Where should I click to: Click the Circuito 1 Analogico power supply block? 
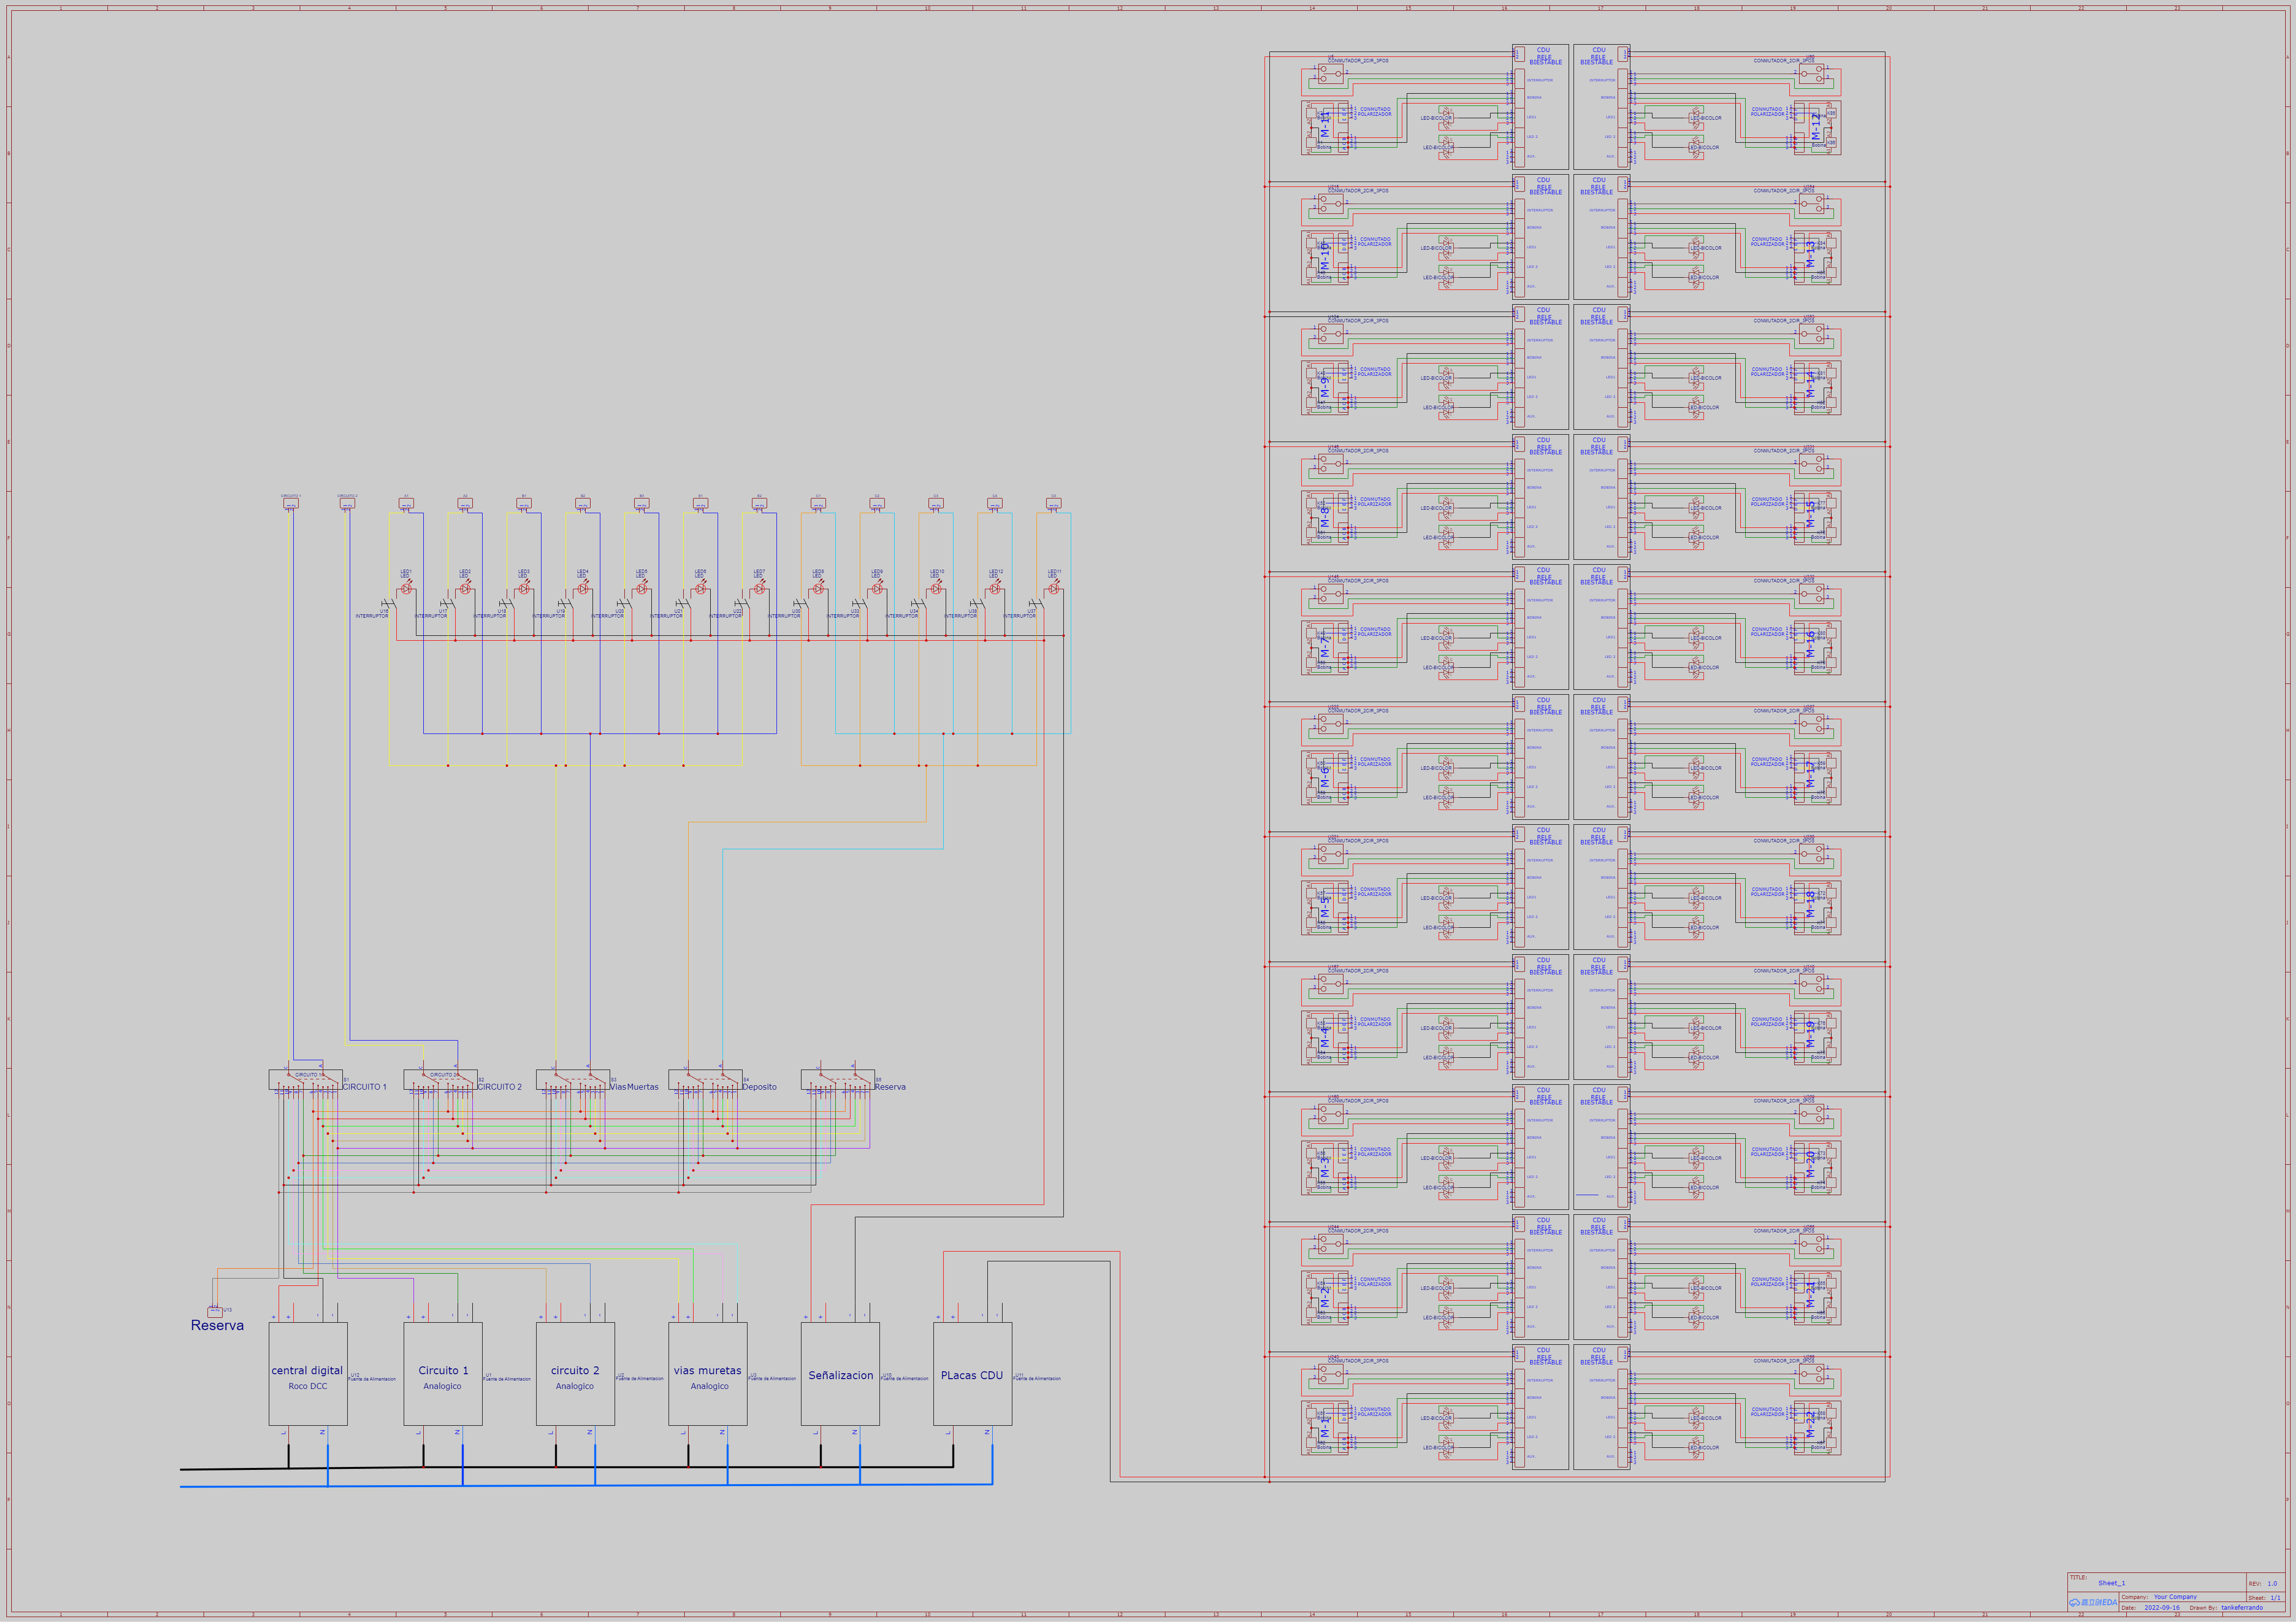click(443, 1374)
